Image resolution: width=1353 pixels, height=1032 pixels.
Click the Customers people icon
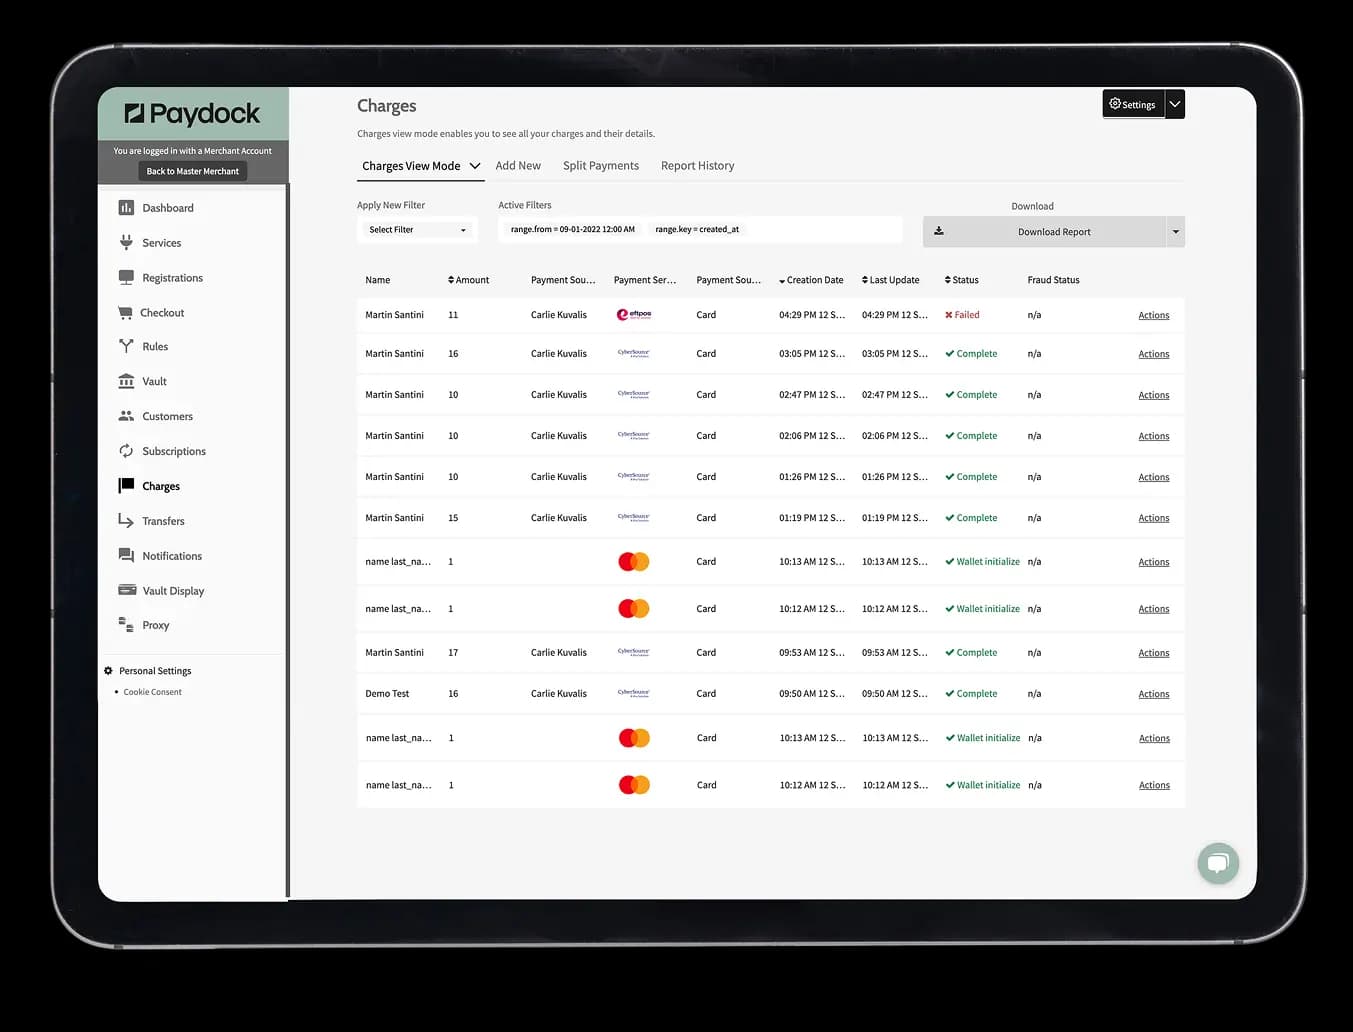pos(126,416)
